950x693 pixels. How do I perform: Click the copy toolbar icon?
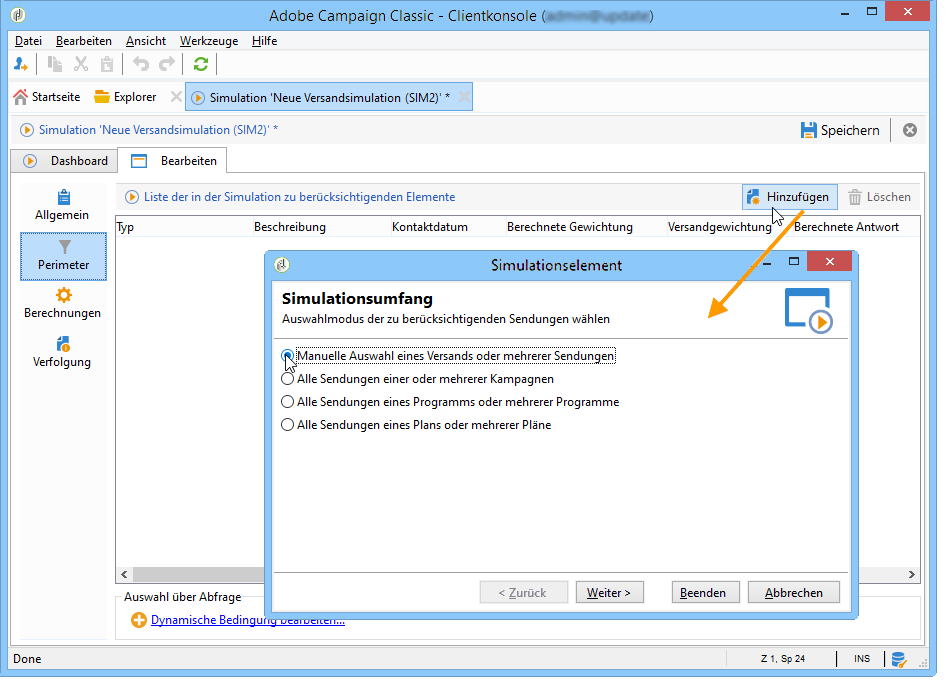[55, 64]
